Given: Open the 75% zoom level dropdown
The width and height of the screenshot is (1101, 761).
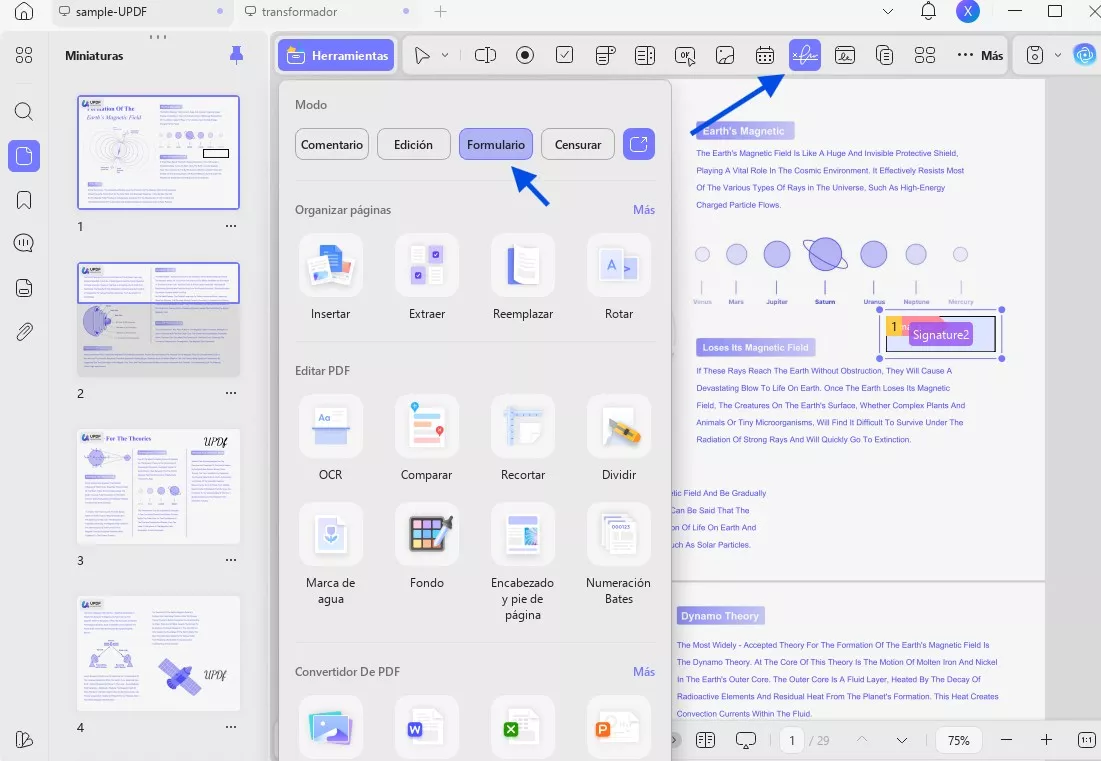Looking at the screenshot, I should (958, 740).
